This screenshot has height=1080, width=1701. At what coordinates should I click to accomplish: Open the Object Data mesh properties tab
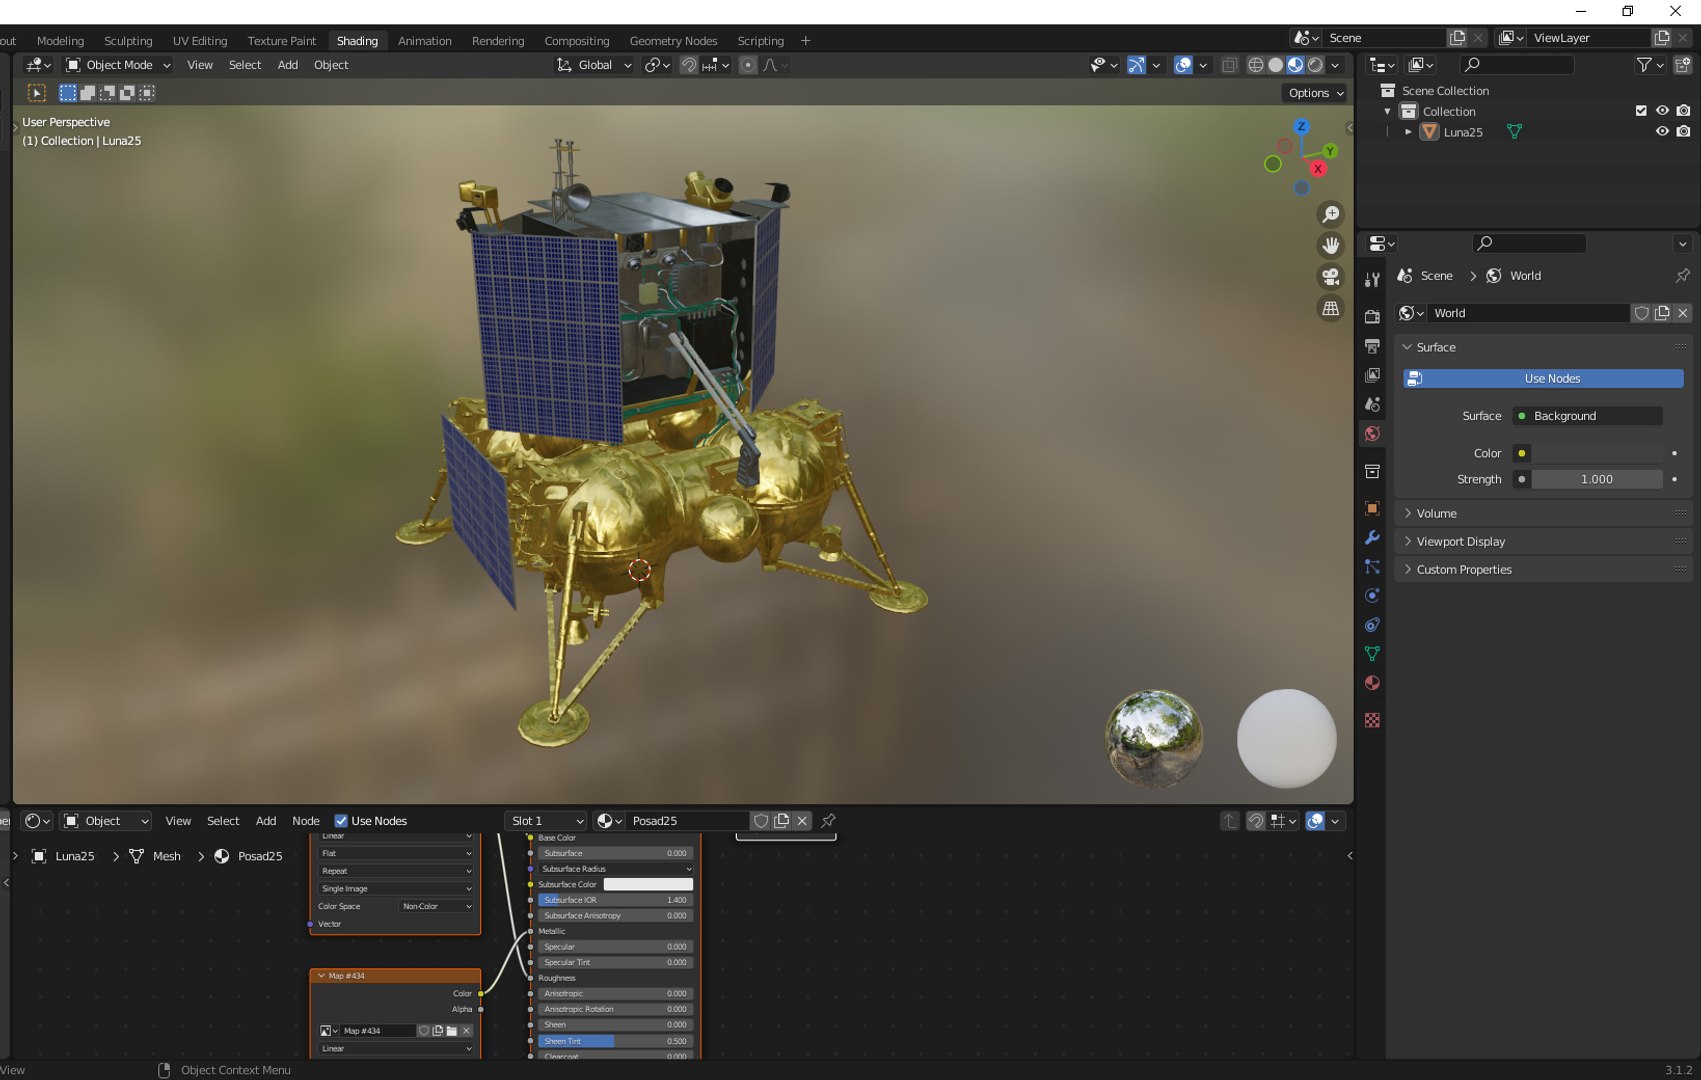pos(1372,654)
